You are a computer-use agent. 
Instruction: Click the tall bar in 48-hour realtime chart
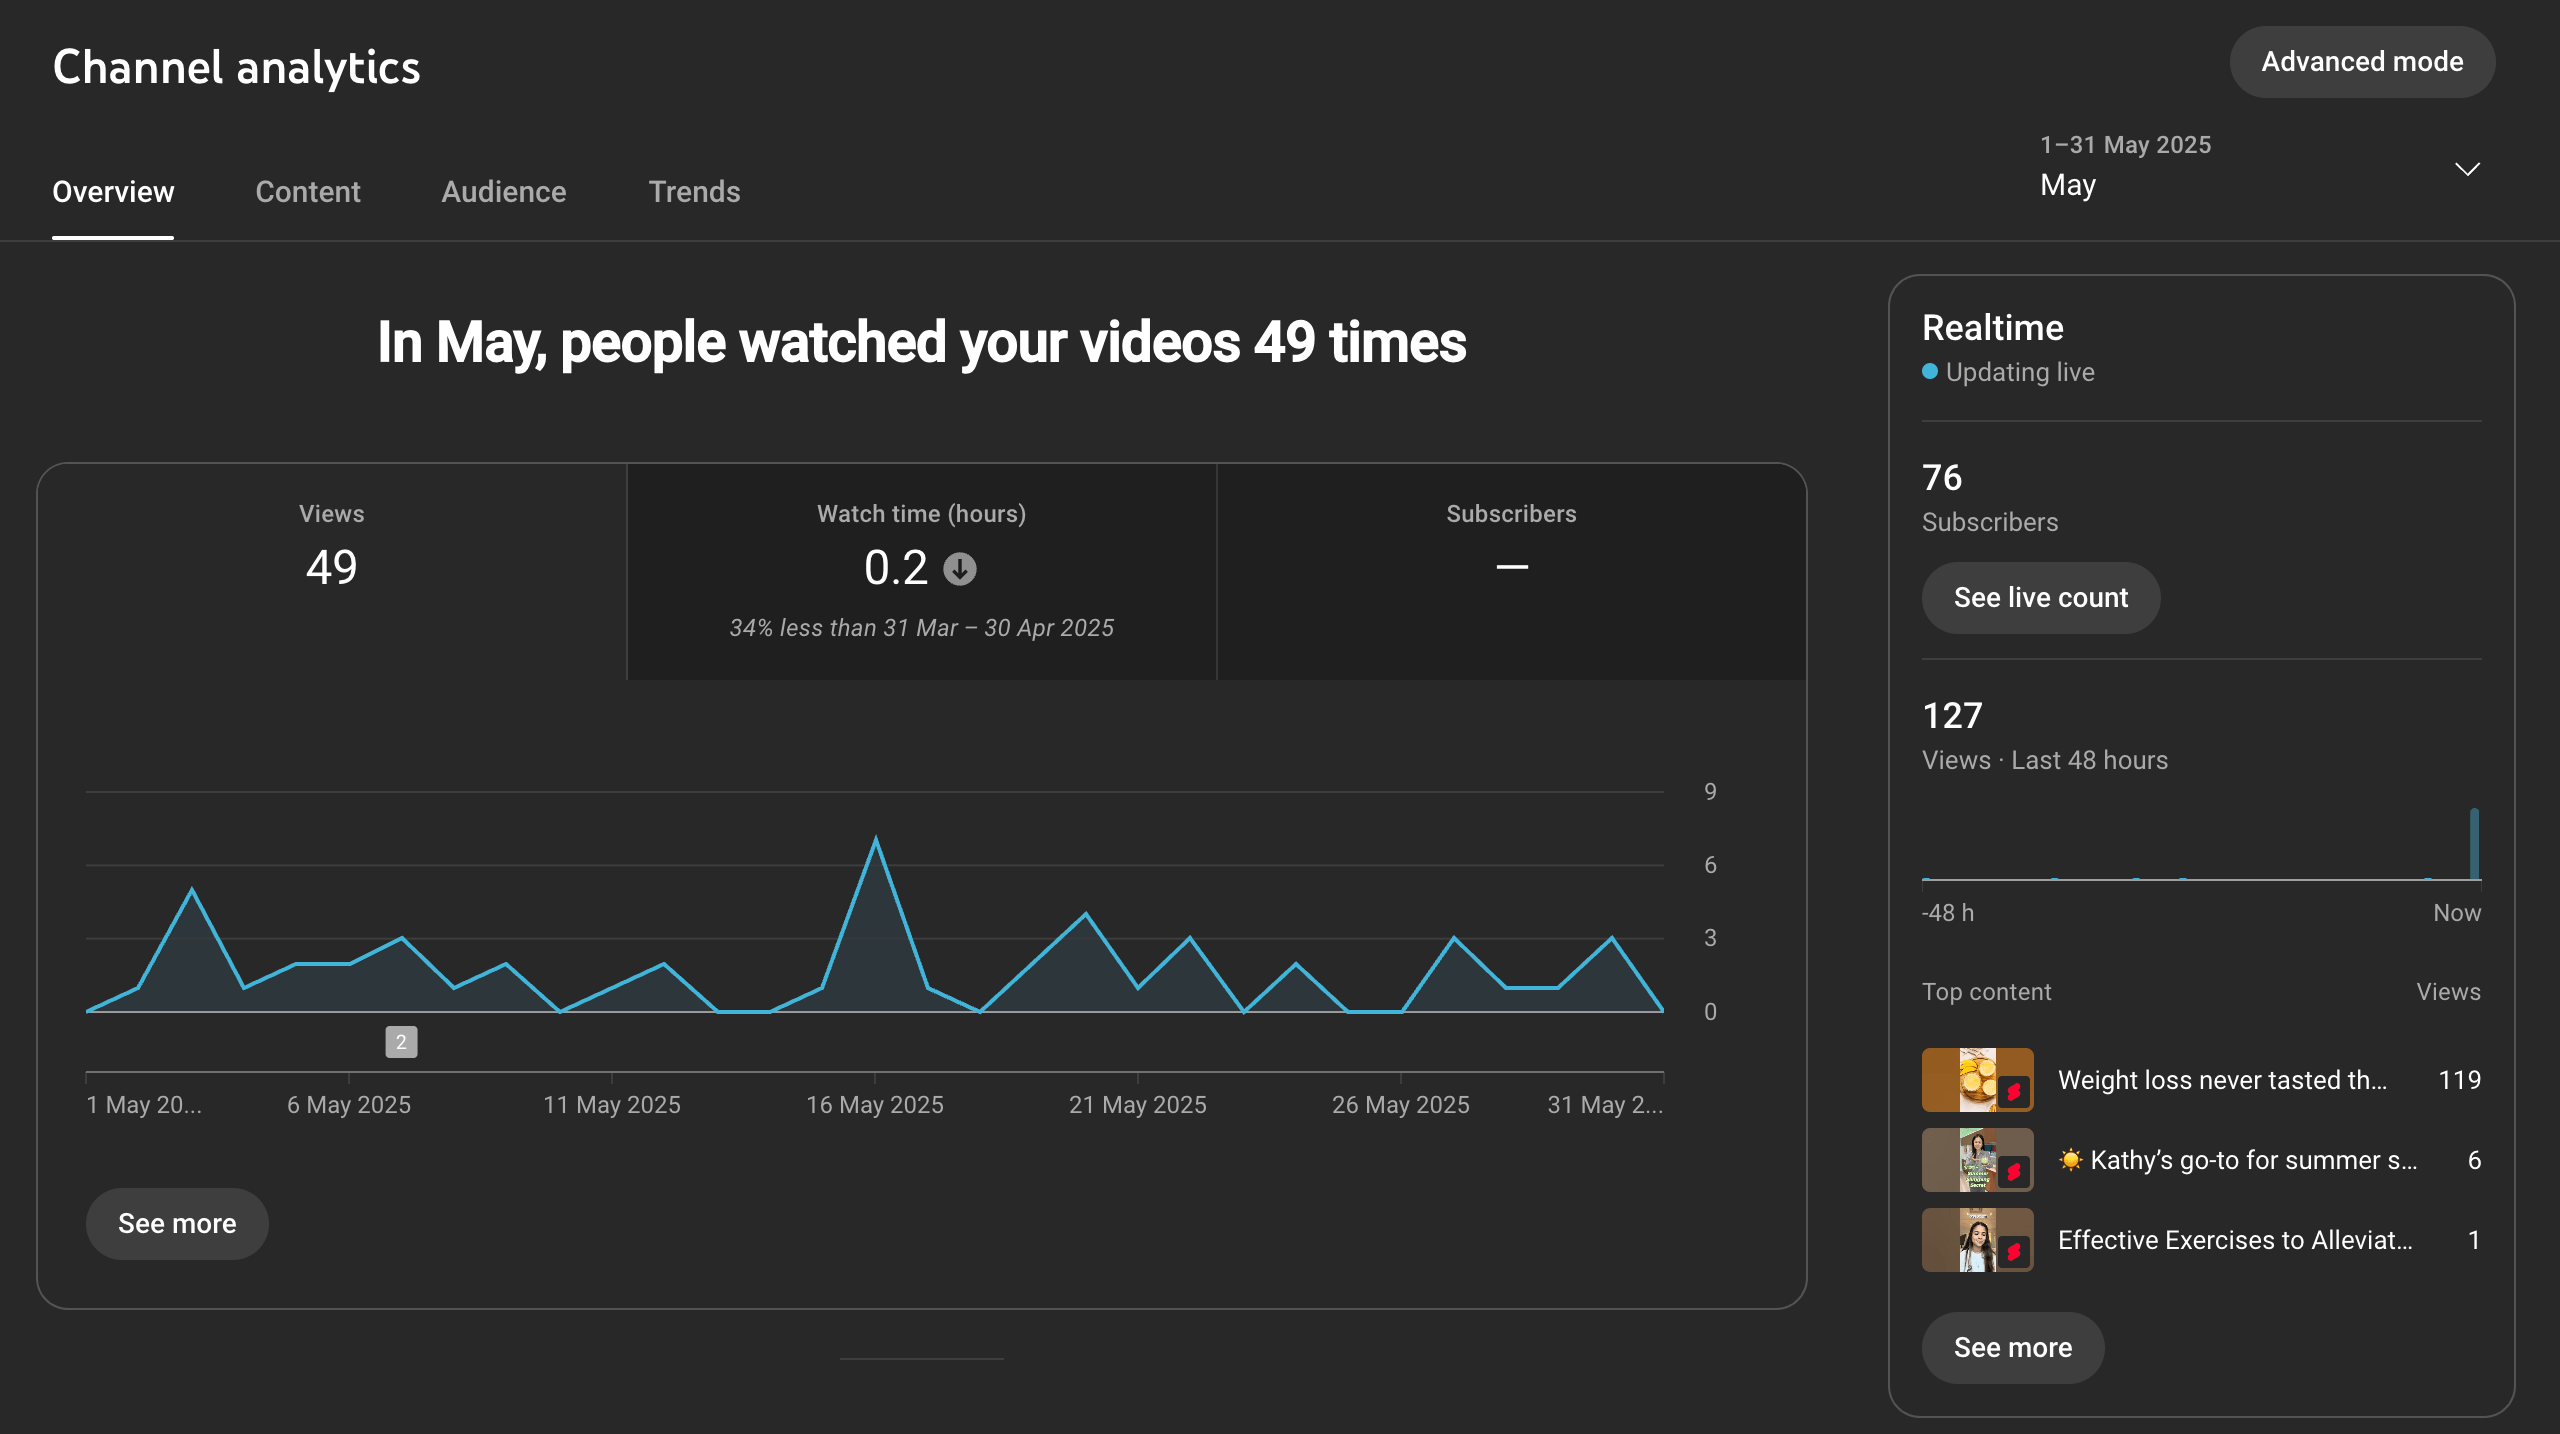[x=2474, y=845]
